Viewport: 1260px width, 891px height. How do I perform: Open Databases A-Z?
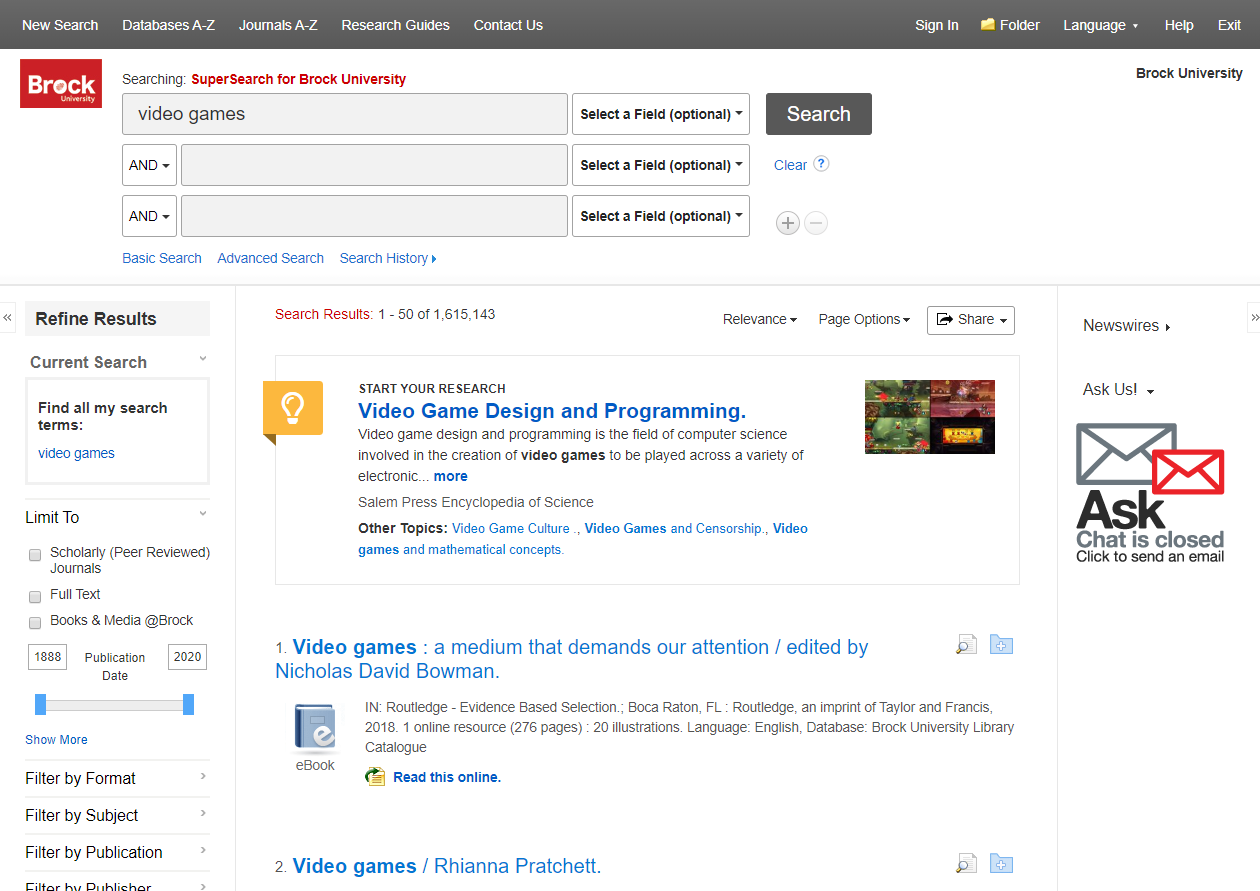tap(168, 25)
